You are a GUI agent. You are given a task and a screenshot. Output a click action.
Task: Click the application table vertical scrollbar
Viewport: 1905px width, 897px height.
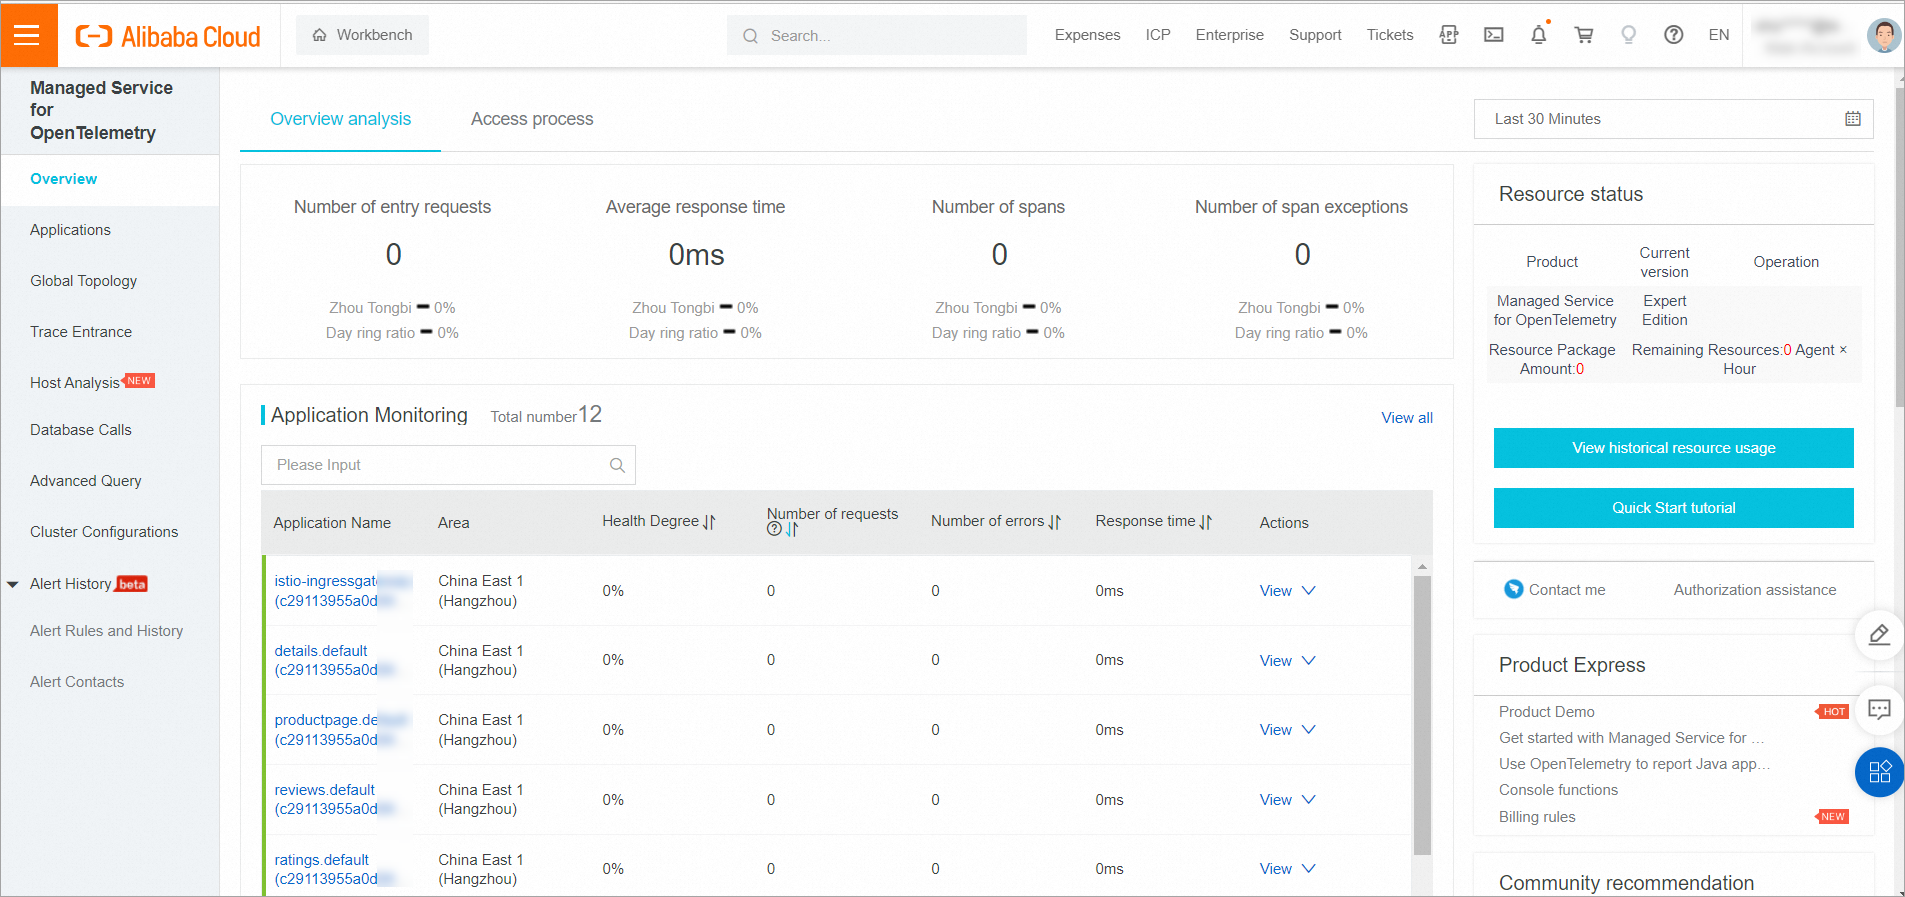[x=1422, y=715]
